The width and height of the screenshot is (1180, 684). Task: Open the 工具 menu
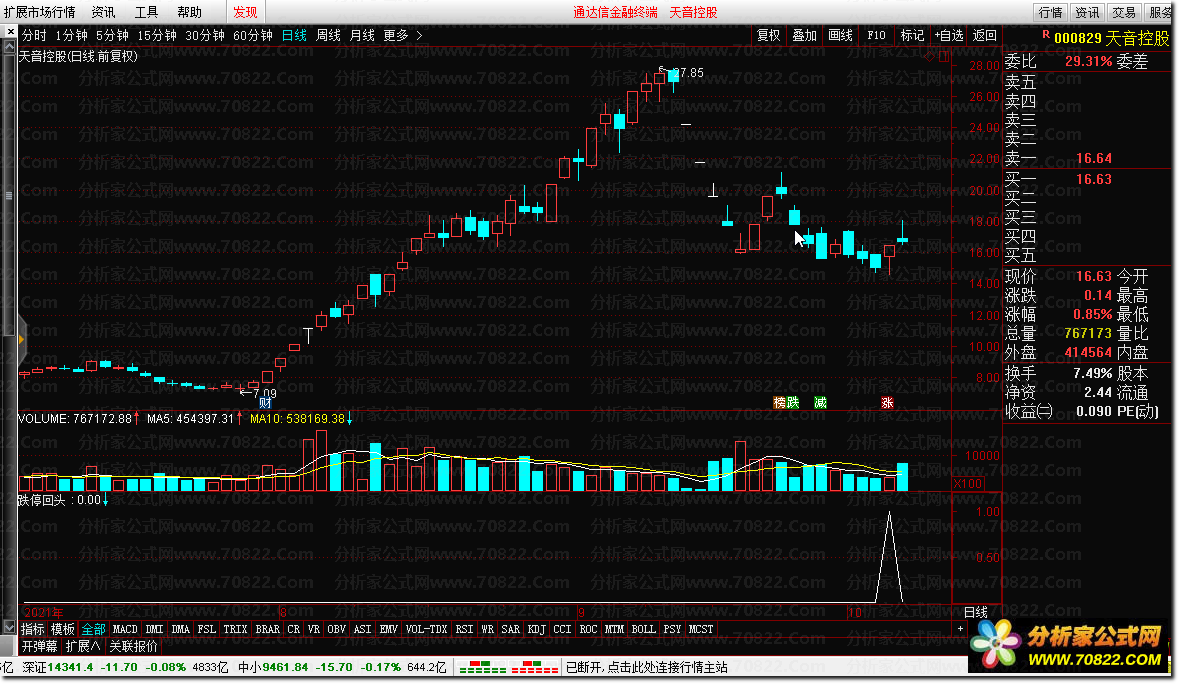[146, 12]
